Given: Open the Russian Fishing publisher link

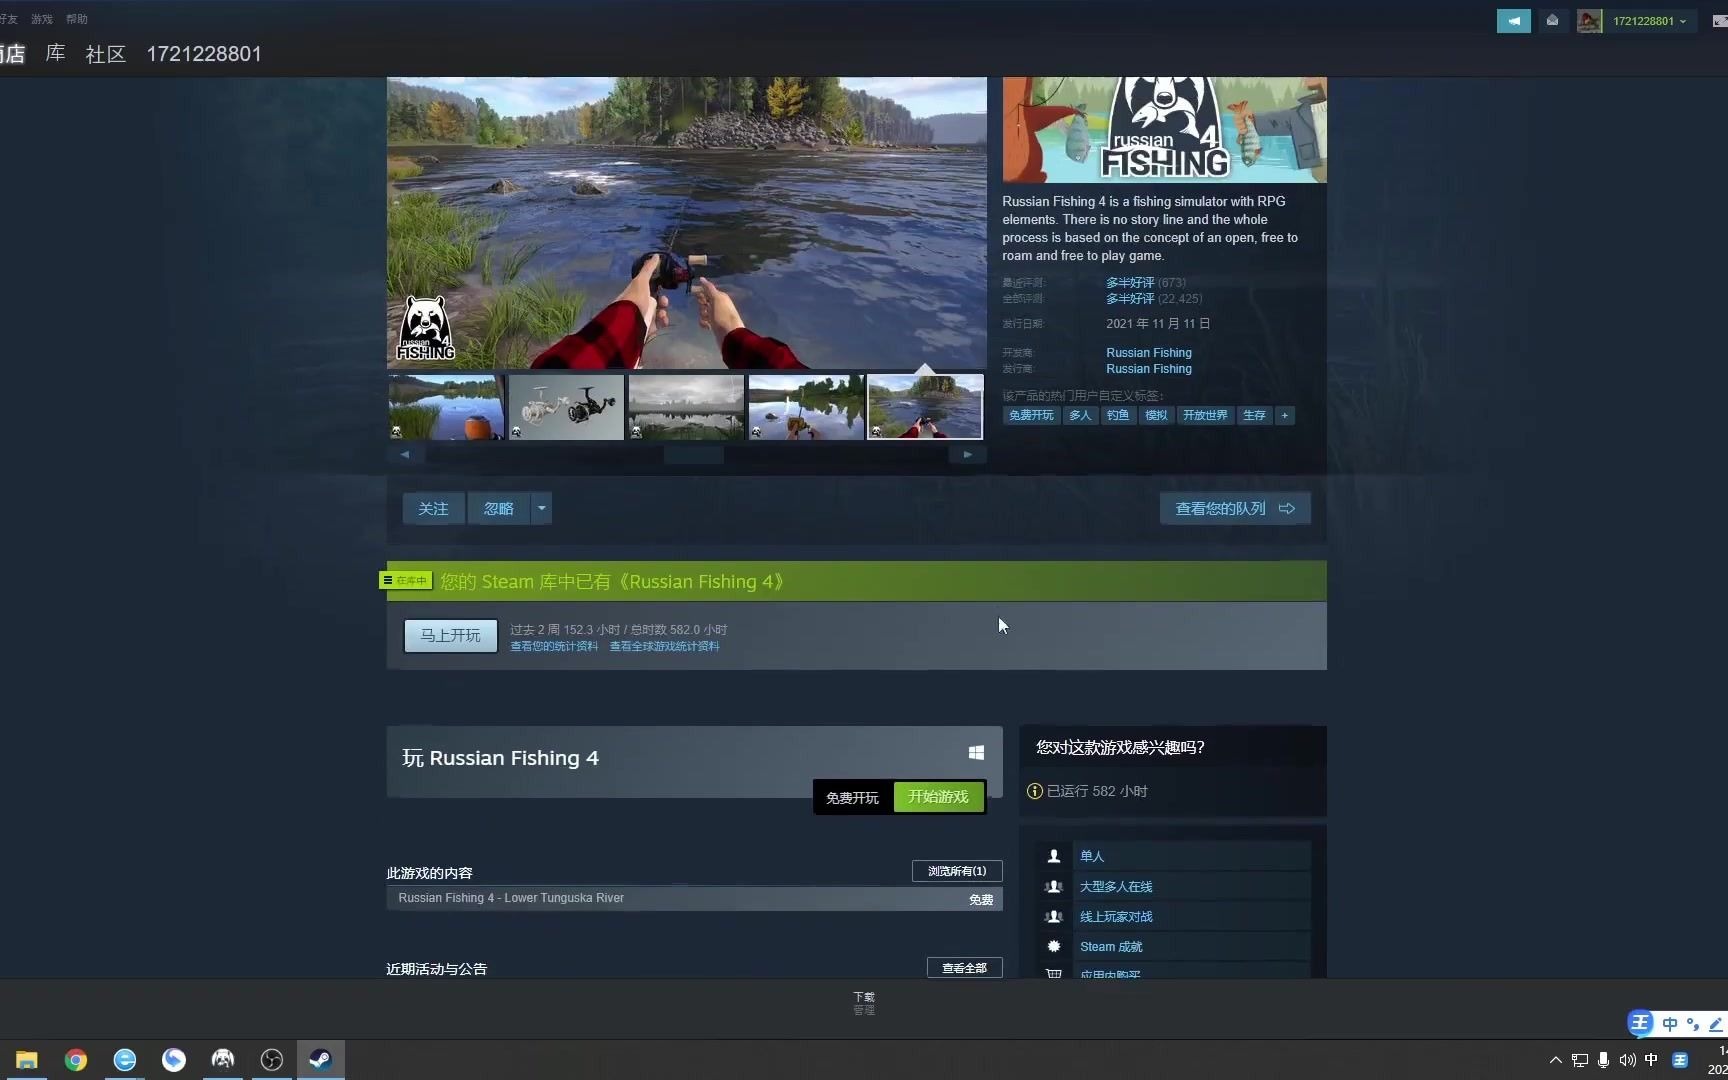Looking at the screenshot, I should (1149, 369).
